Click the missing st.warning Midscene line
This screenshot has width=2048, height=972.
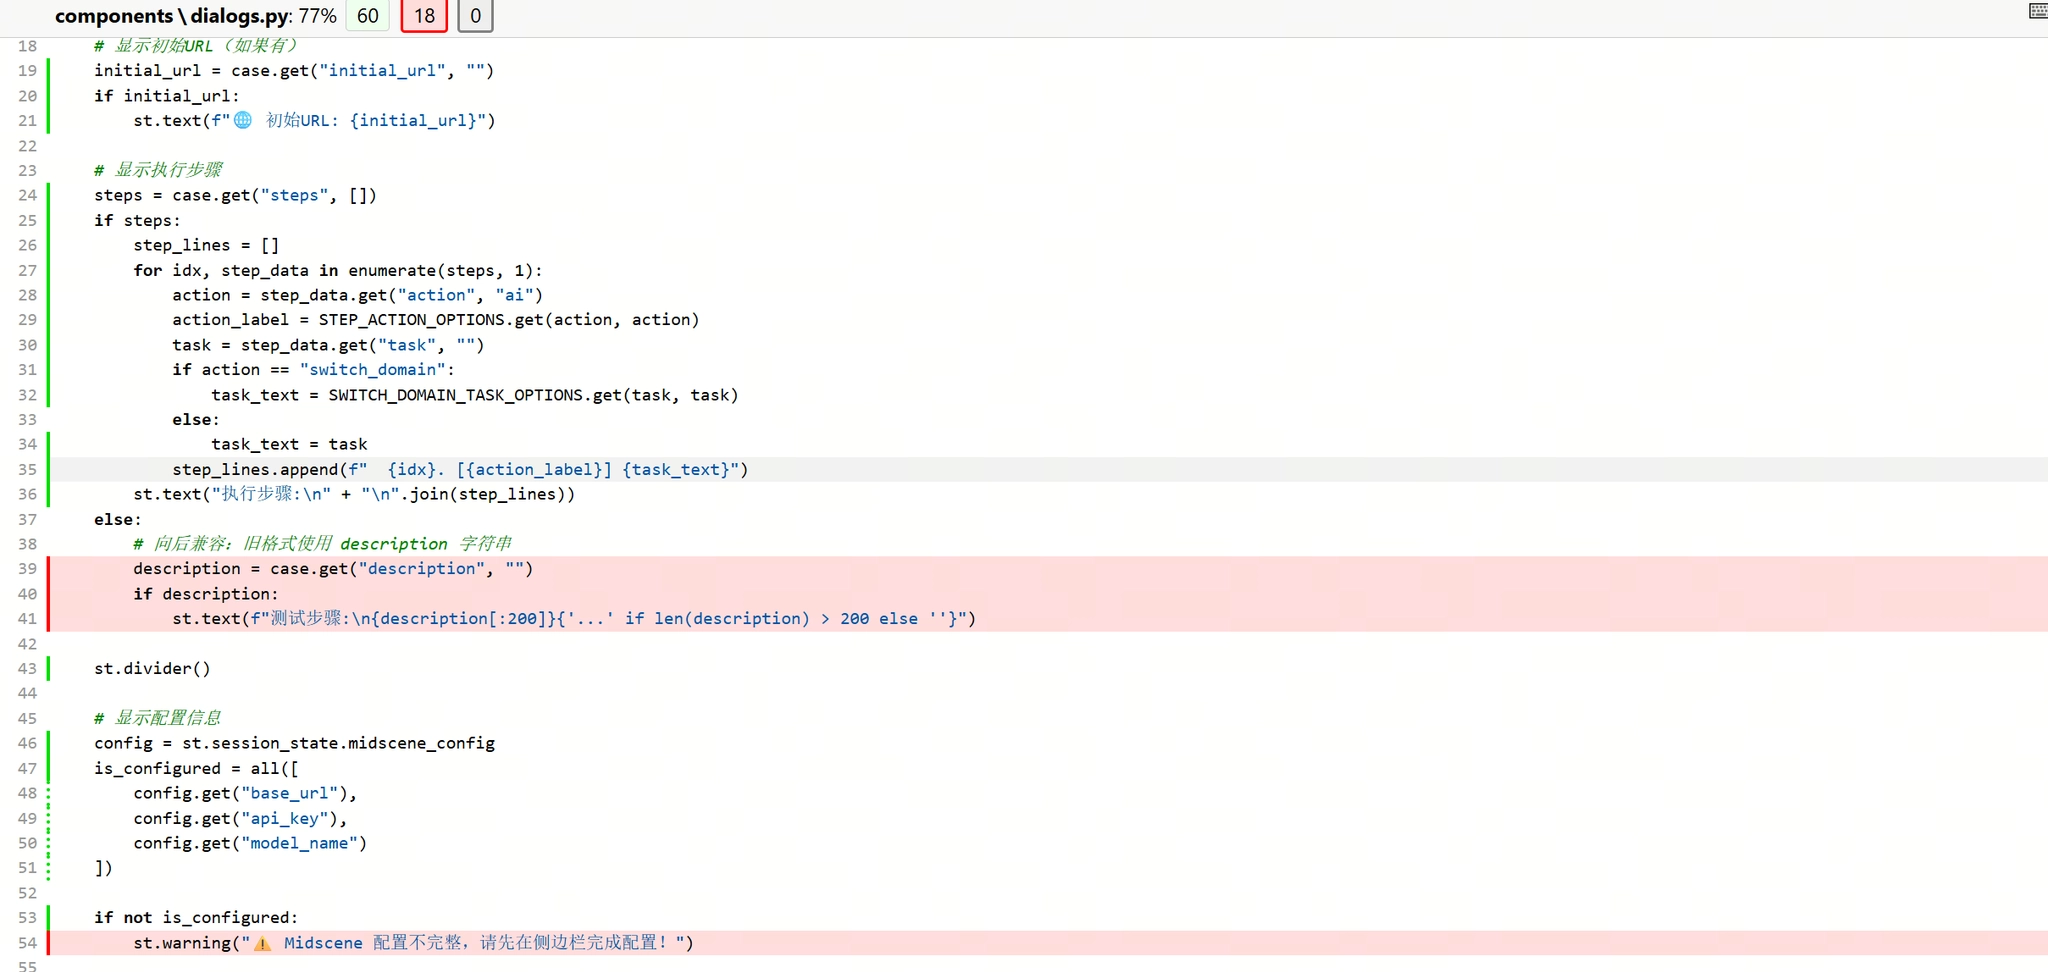[x=413, y=943]
